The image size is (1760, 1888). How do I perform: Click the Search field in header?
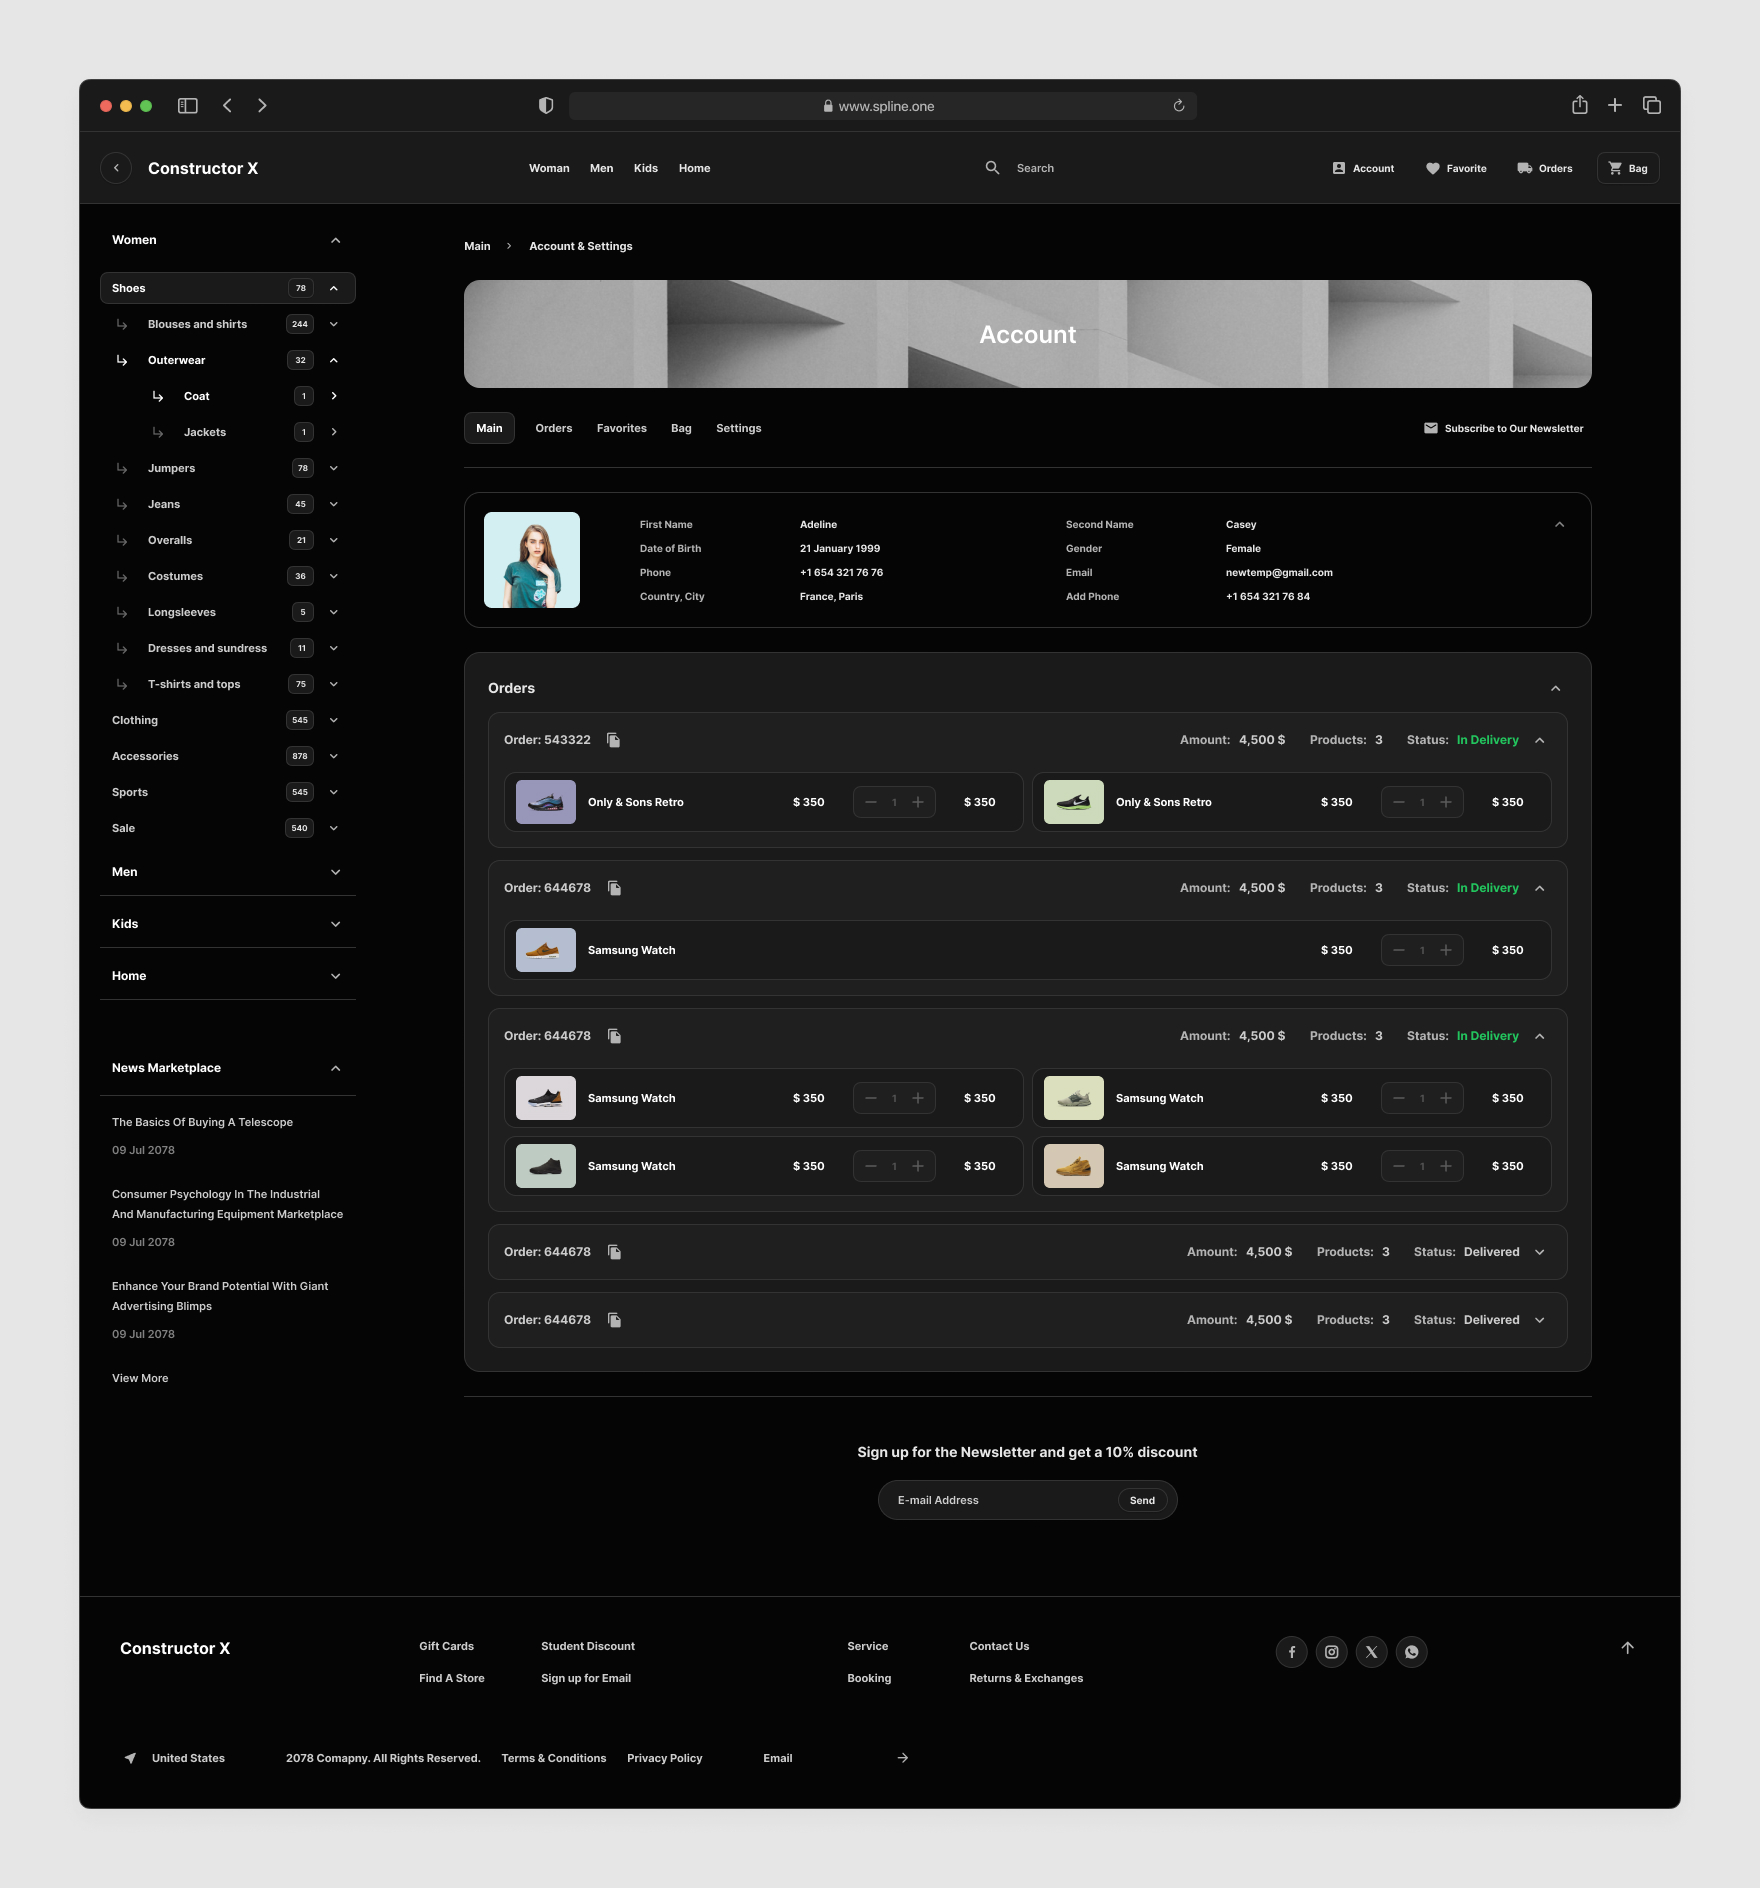point(1035,168)
